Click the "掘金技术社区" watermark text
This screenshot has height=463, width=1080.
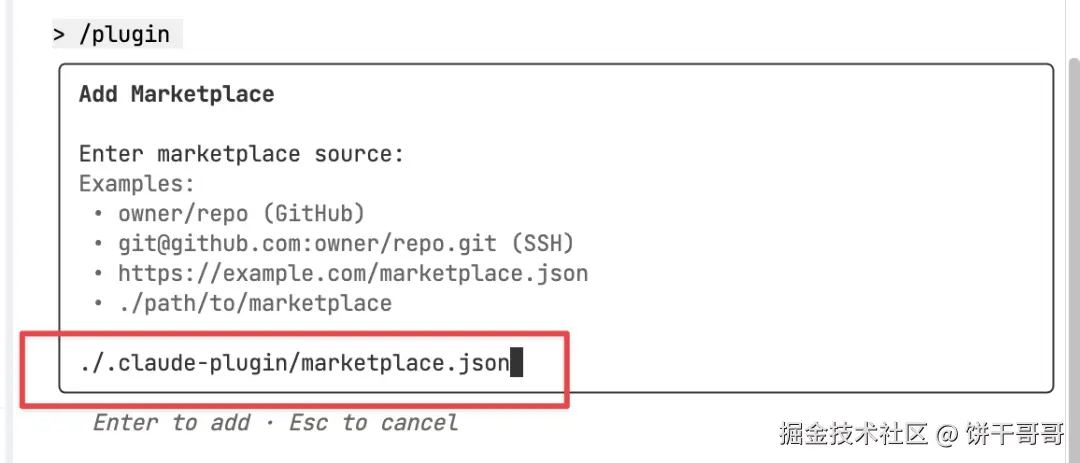852,433
